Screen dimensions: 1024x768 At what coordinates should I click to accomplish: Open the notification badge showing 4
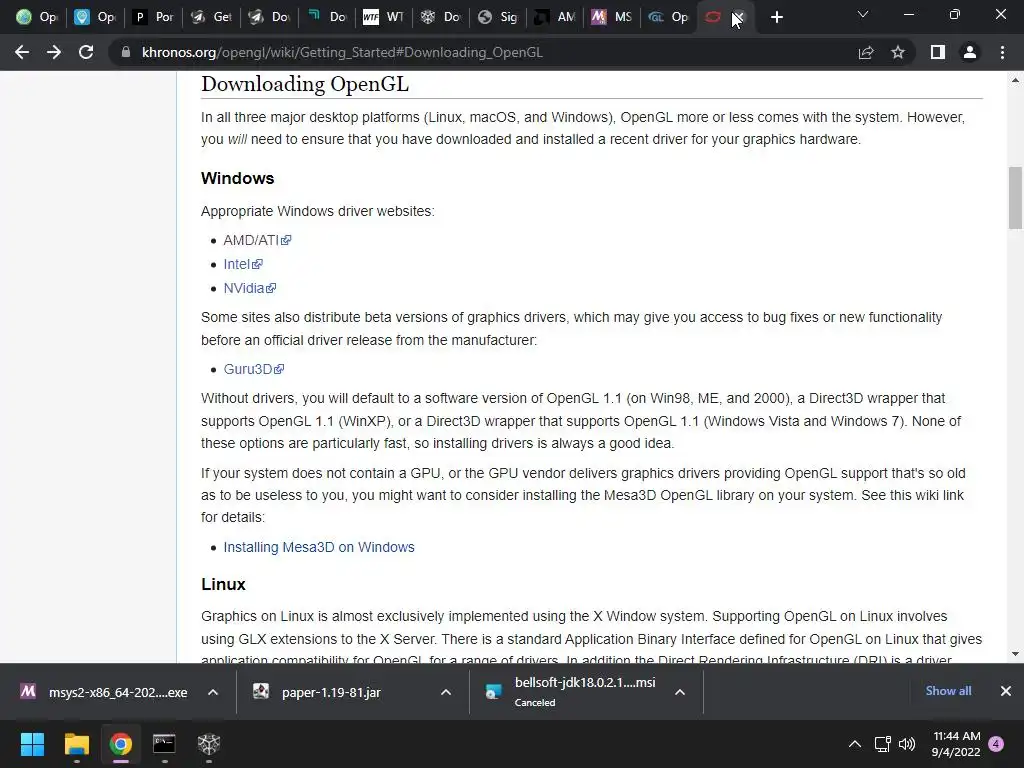tap(996, 744)
